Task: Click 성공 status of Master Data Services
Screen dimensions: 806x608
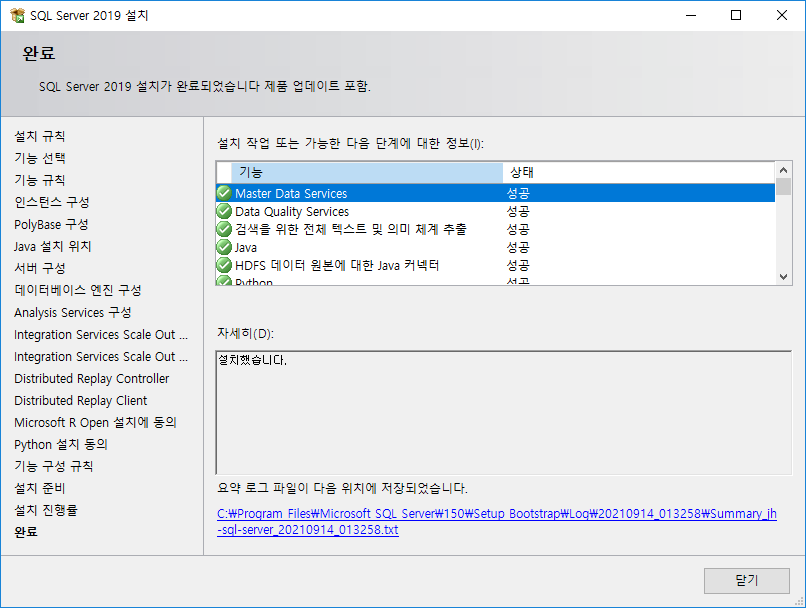Action: (518, 193)
